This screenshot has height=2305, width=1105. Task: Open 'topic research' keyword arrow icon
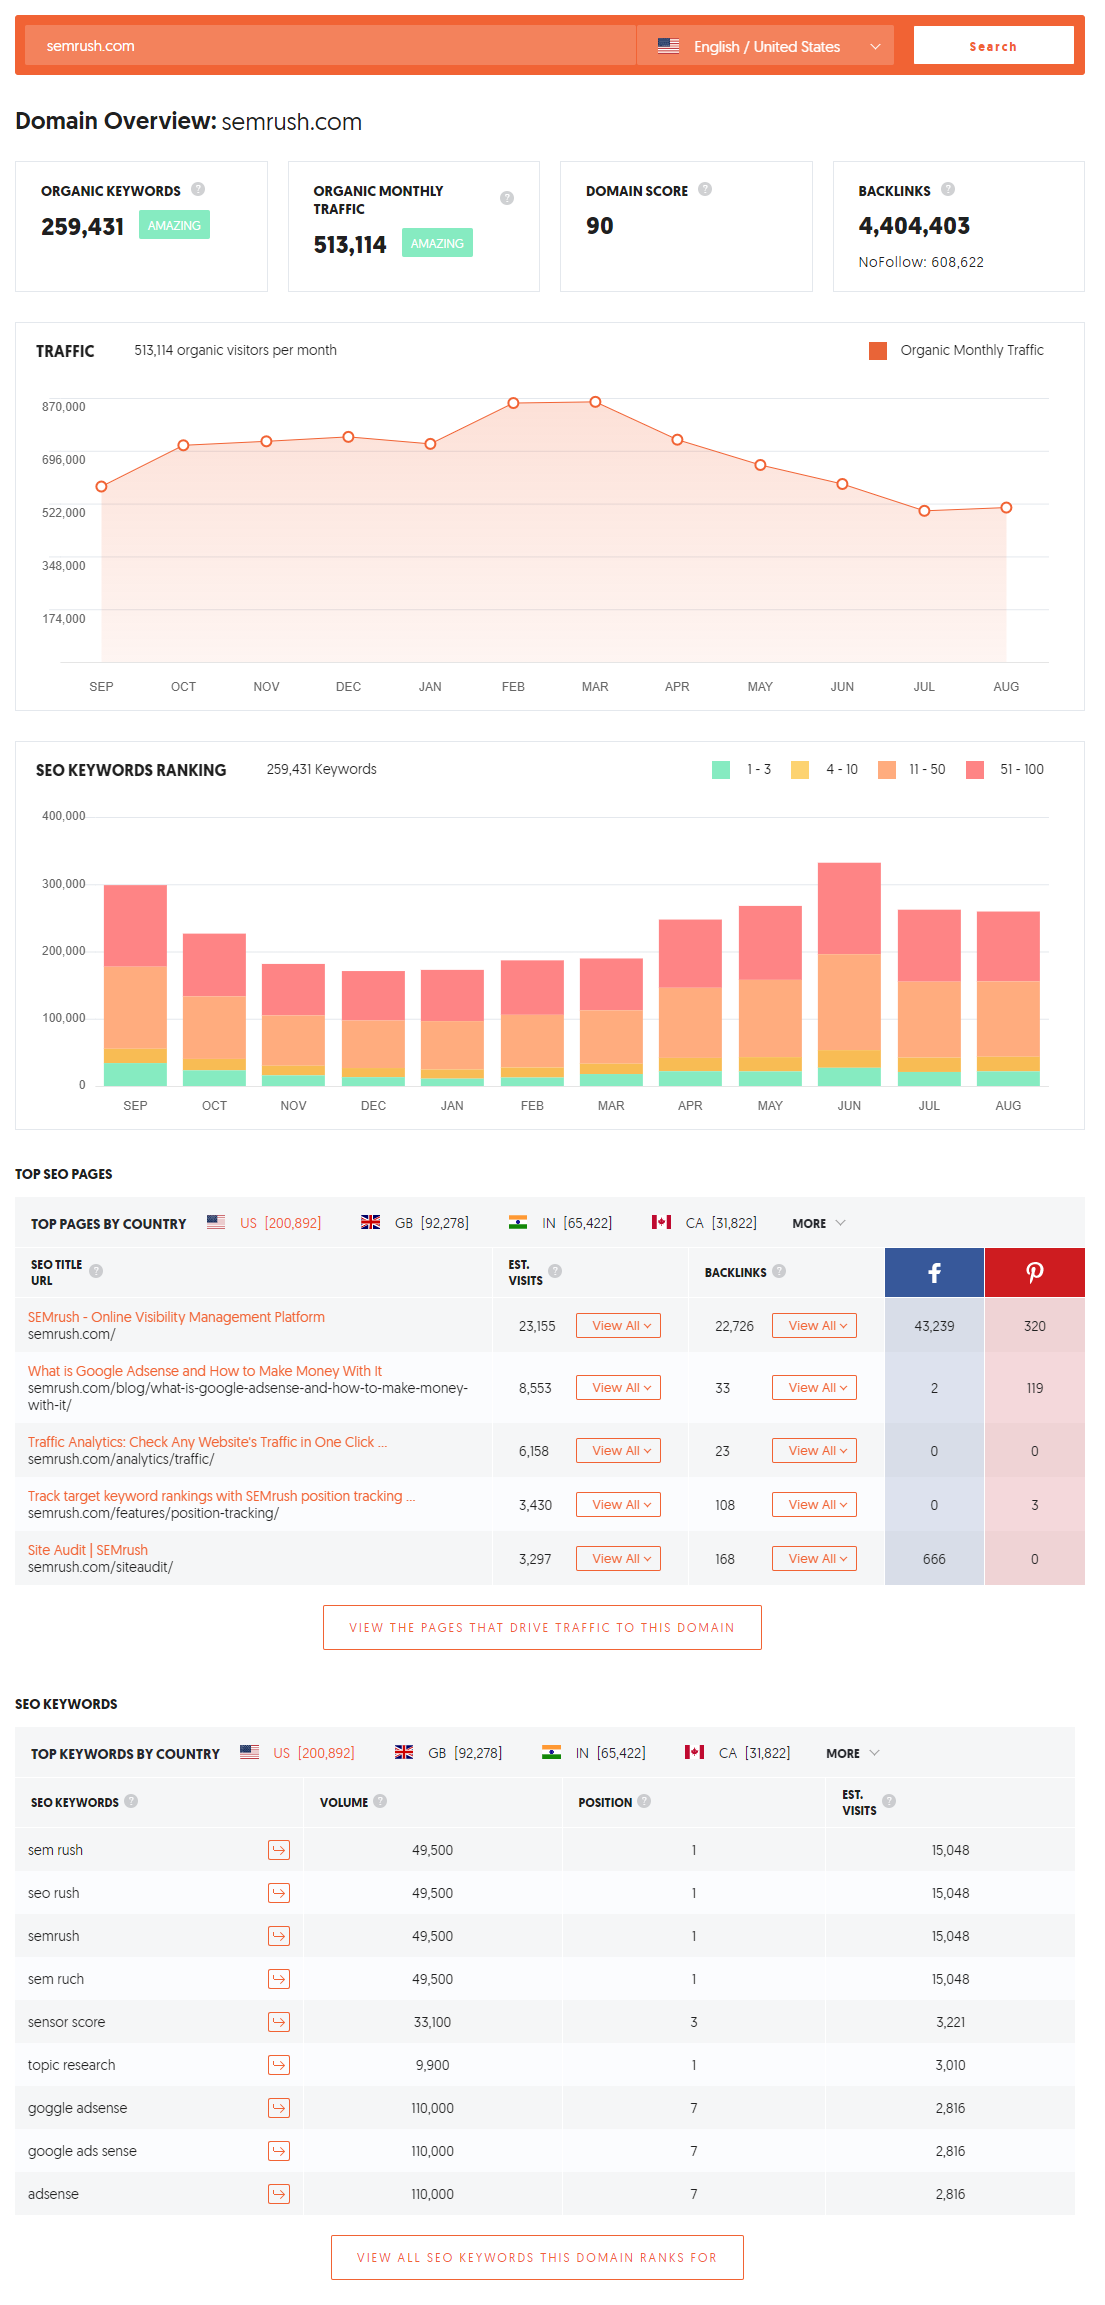coord(279,2065)
